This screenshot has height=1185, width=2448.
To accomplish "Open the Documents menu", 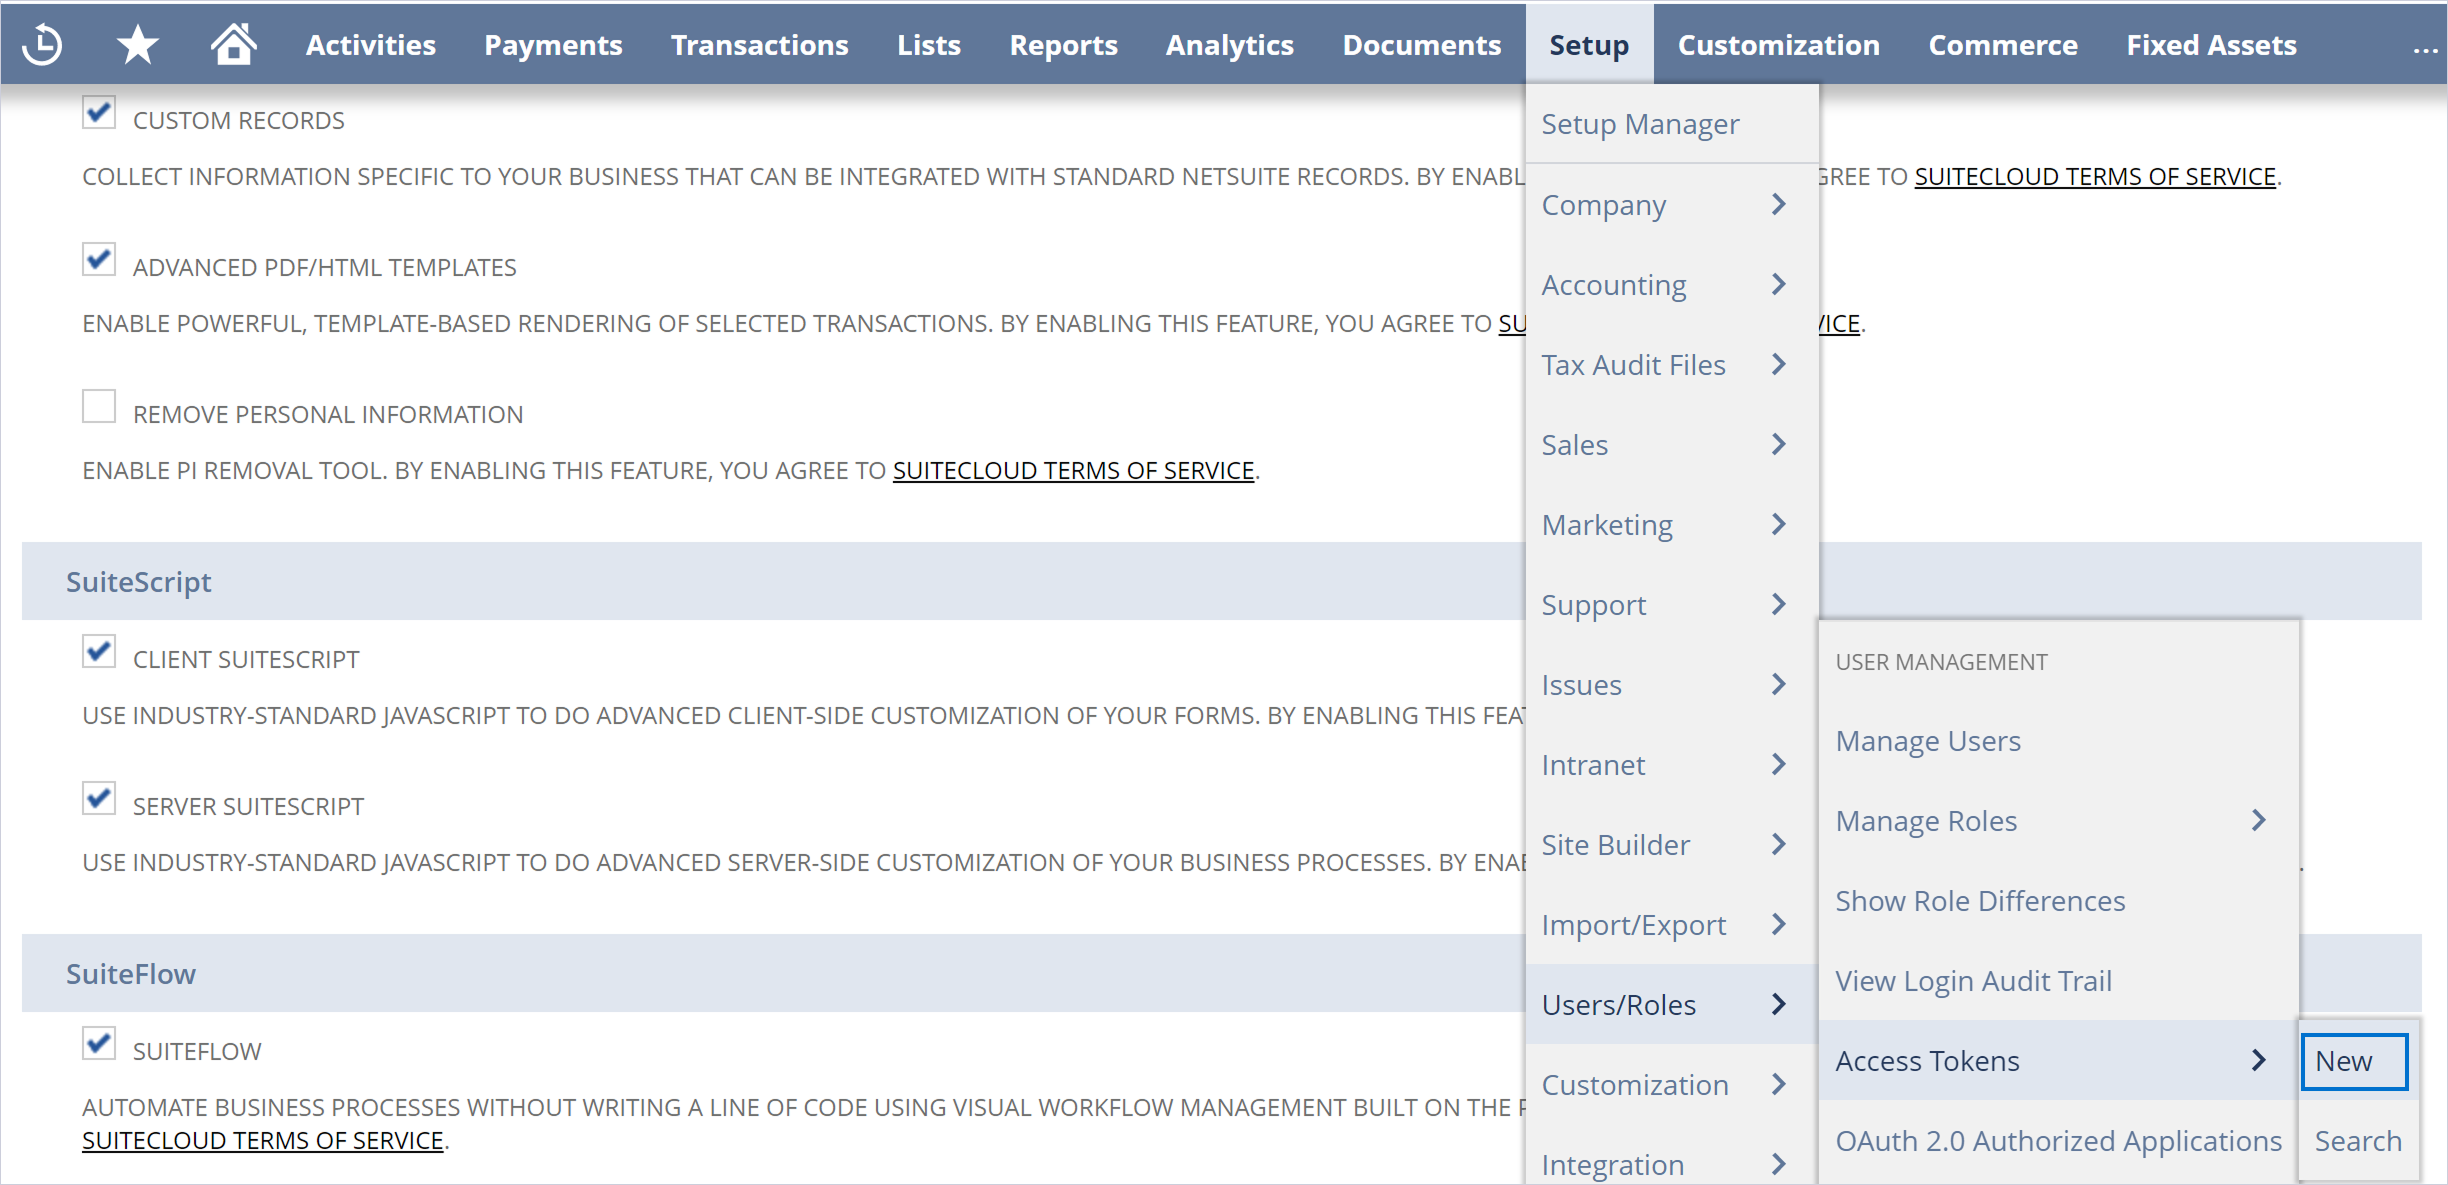I will click(x=1421, y=45).
